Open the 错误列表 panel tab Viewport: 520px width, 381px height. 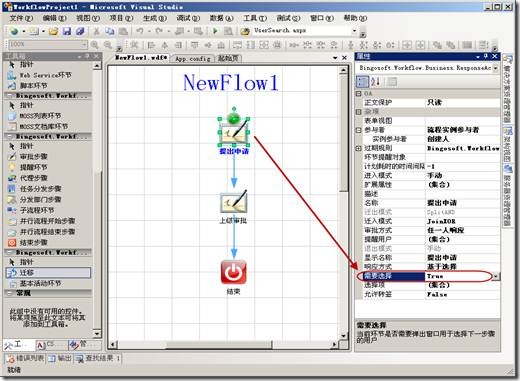pyautogui.click(x=25, y=358)
